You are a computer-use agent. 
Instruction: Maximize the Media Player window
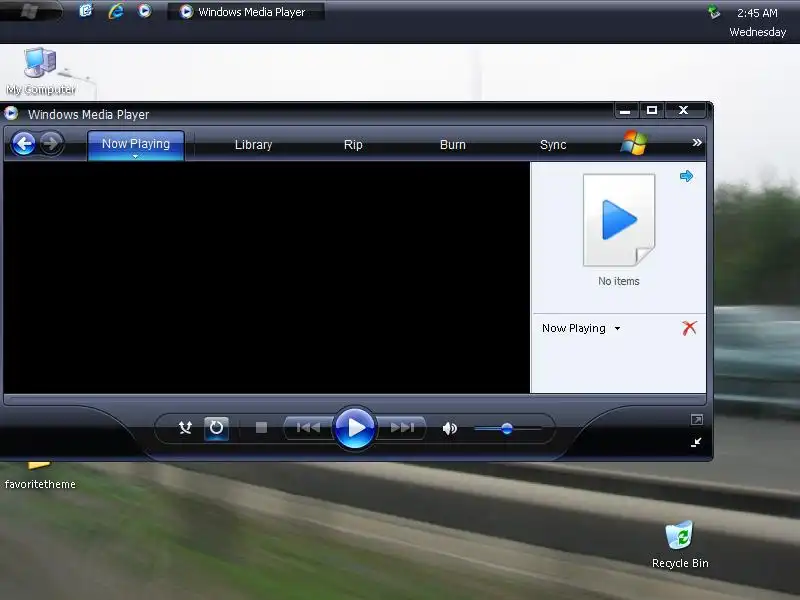coord(652,110)
